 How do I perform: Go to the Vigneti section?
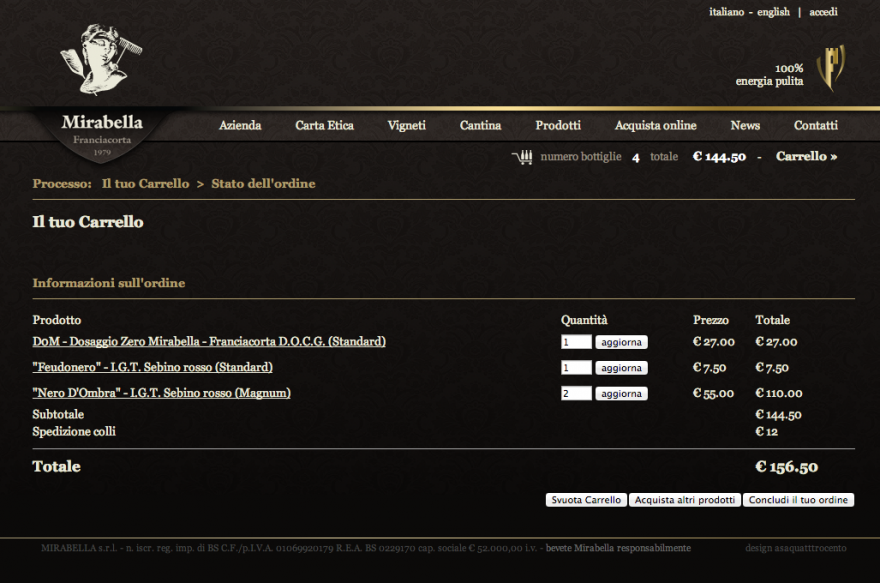pyautogui.click(x=406, y=125)
